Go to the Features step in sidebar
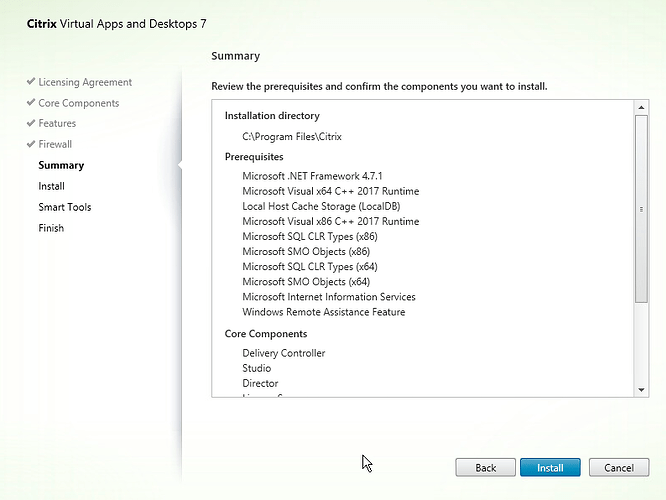666x500 pixels. point(57,124)
